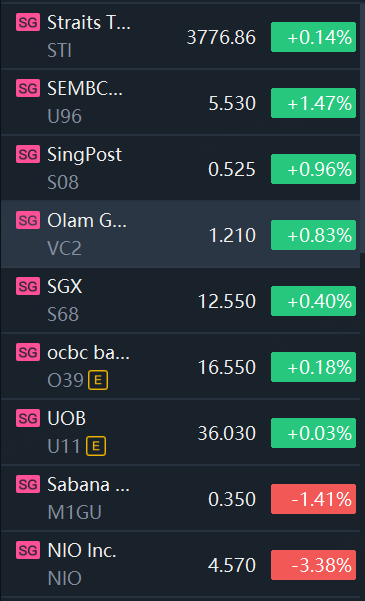Click the SG market badge beside Straits Times

point(28,23)
